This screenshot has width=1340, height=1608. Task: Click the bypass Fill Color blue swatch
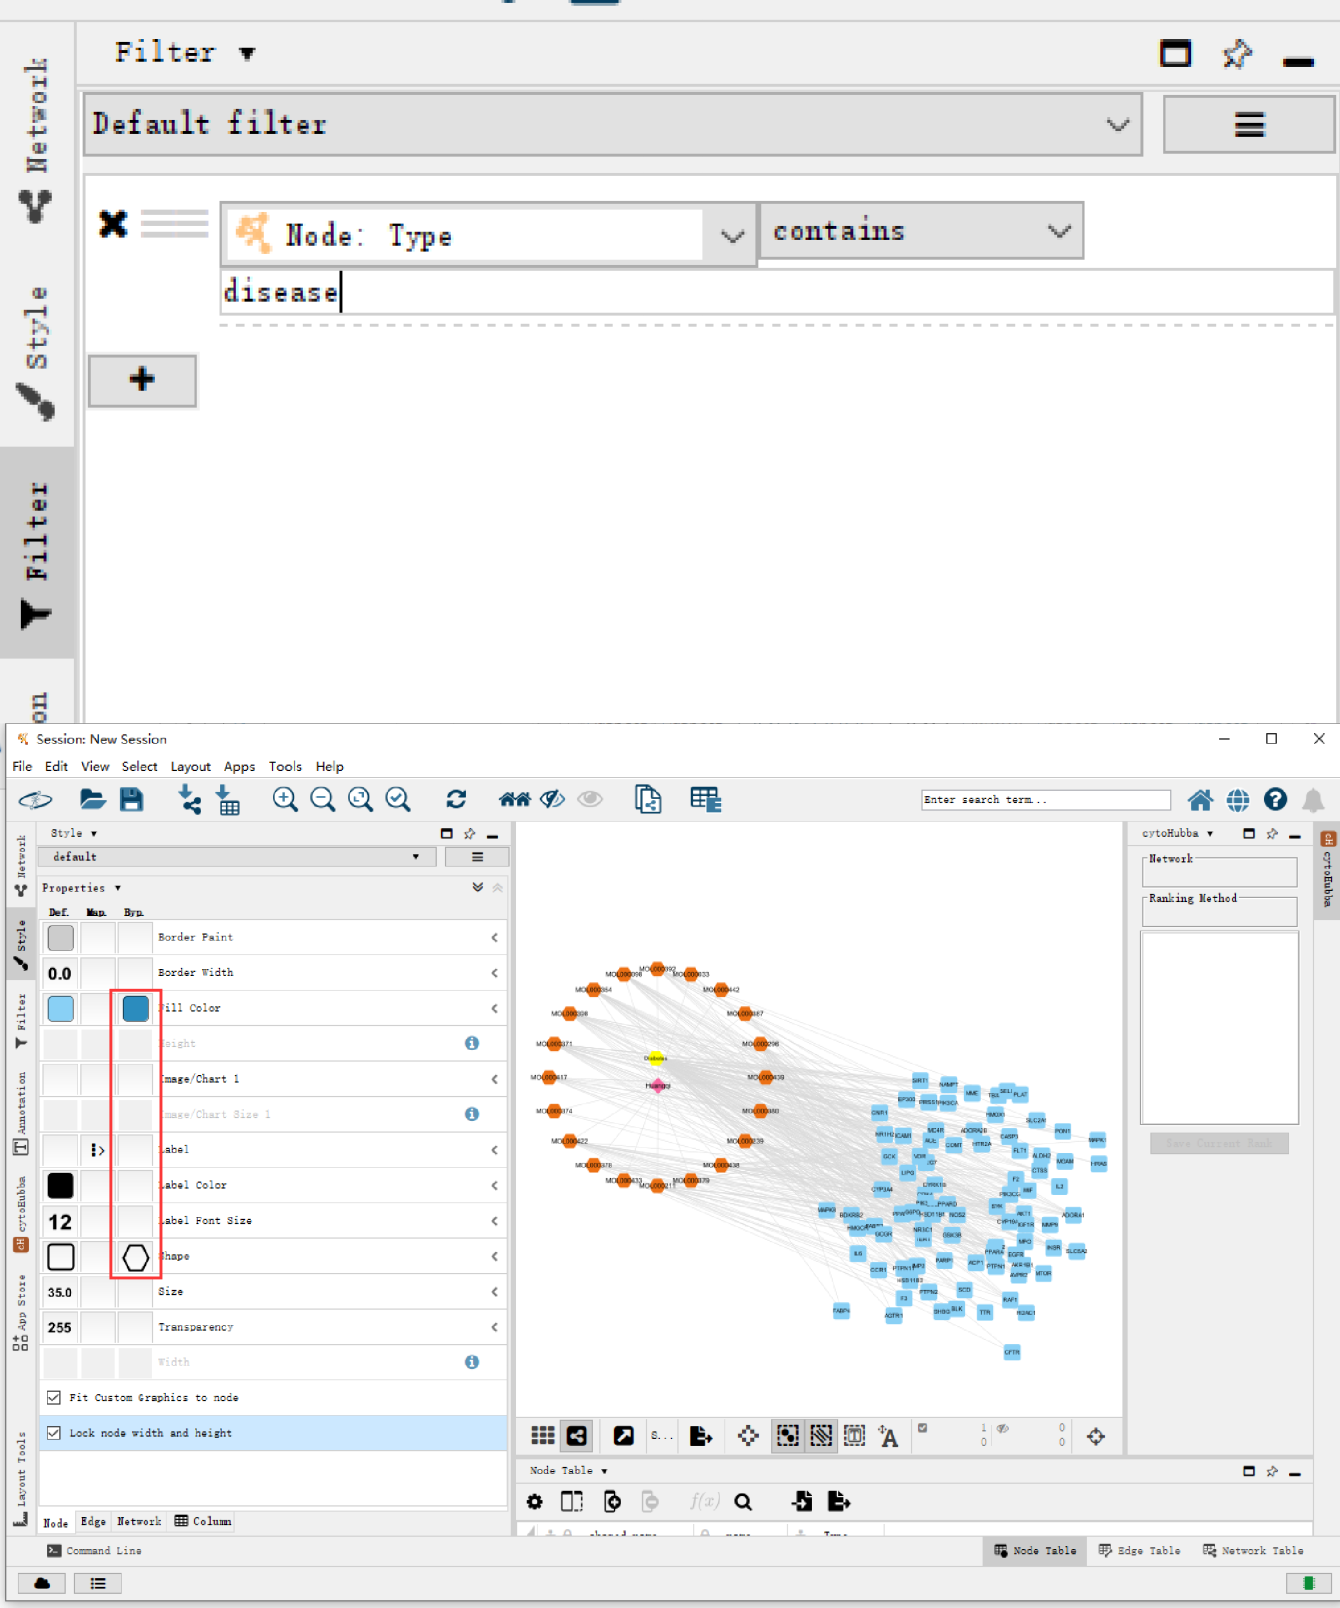tap(136, 1009)
